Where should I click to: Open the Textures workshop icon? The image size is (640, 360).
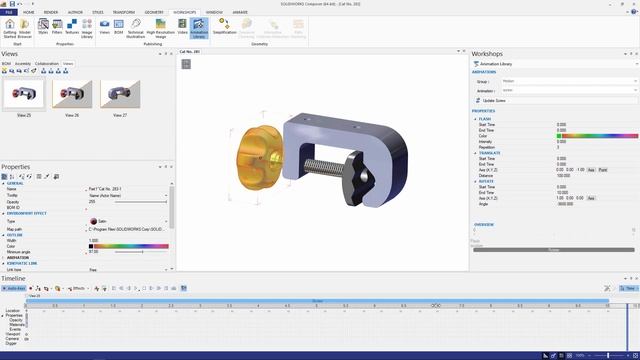pyautogui.click(x=72, y=27)
